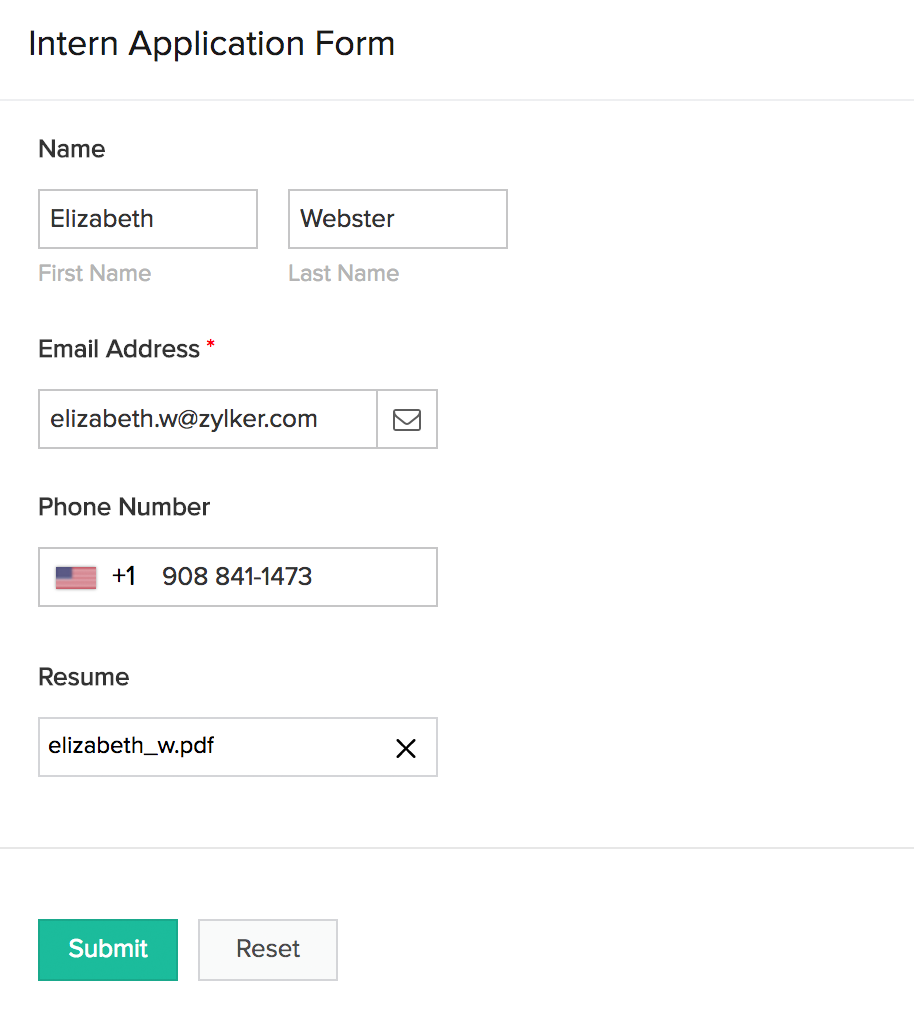Click the Phone Number label
Image resolution: width=914 pixels, height=1018 pixels.
(124, 507)
